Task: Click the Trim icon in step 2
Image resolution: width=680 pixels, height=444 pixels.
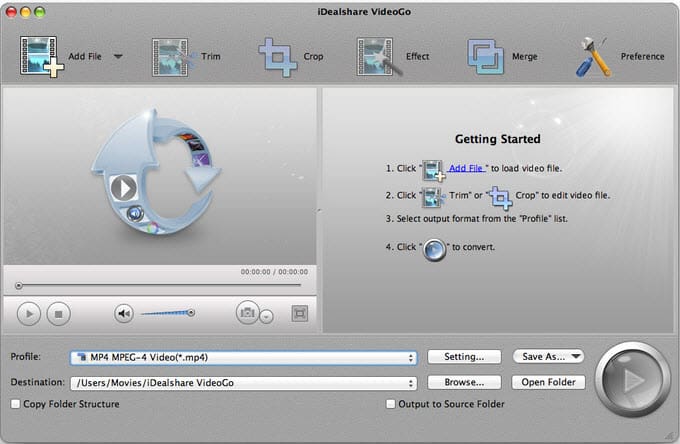Action: [433, 197]
